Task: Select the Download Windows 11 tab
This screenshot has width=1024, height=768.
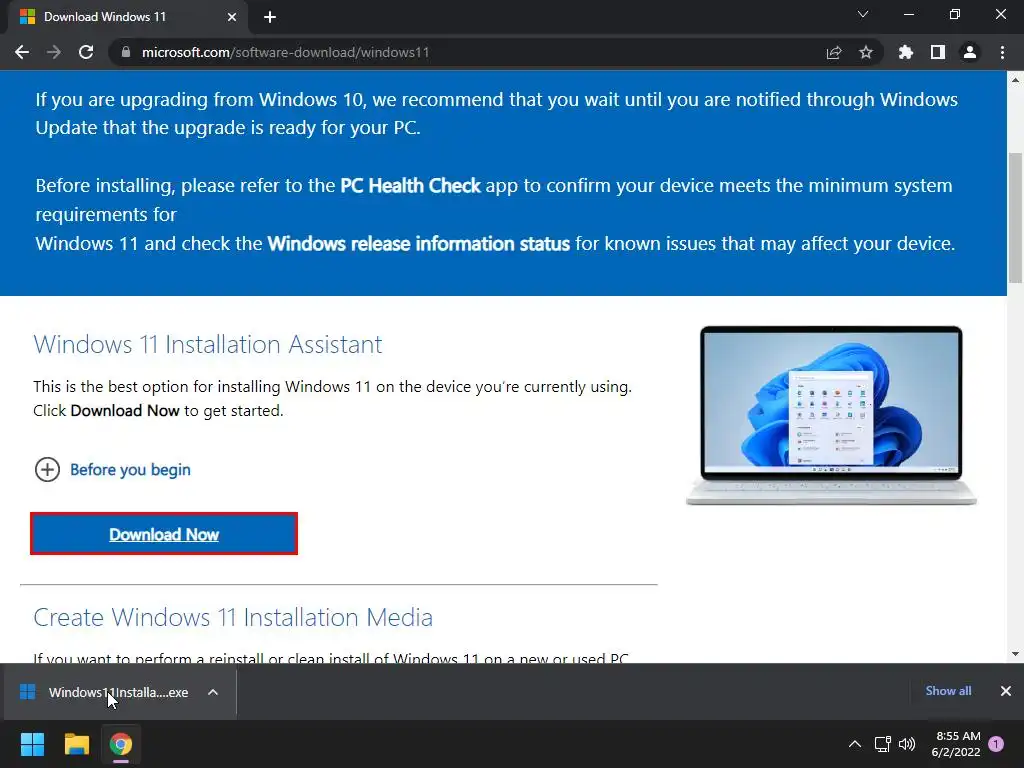Action: pyautogui.click(x=127, y=17)
